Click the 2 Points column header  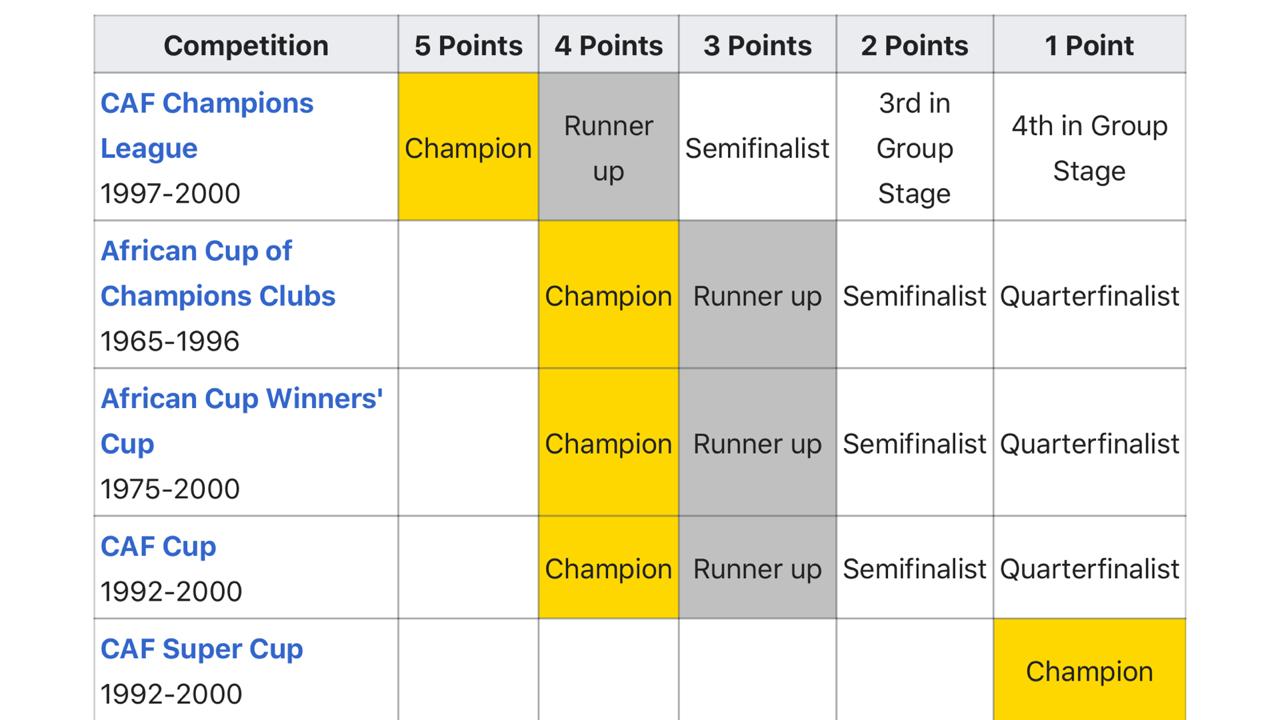click(x=914, y=45)
